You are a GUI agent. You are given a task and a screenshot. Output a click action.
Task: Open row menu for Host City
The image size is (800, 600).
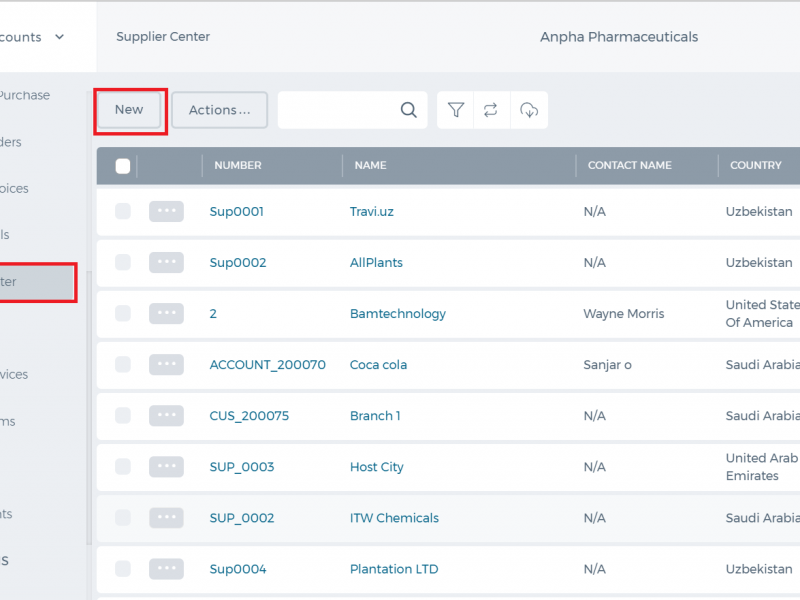(x=166, y=466)
